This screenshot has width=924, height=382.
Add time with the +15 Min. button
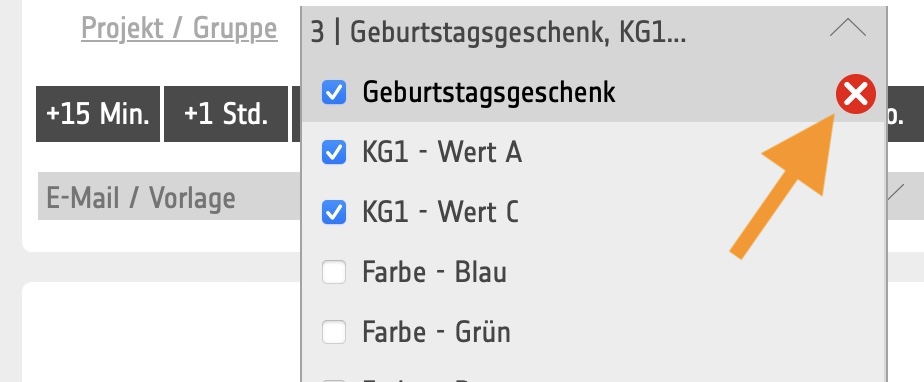tap(98, 114)
